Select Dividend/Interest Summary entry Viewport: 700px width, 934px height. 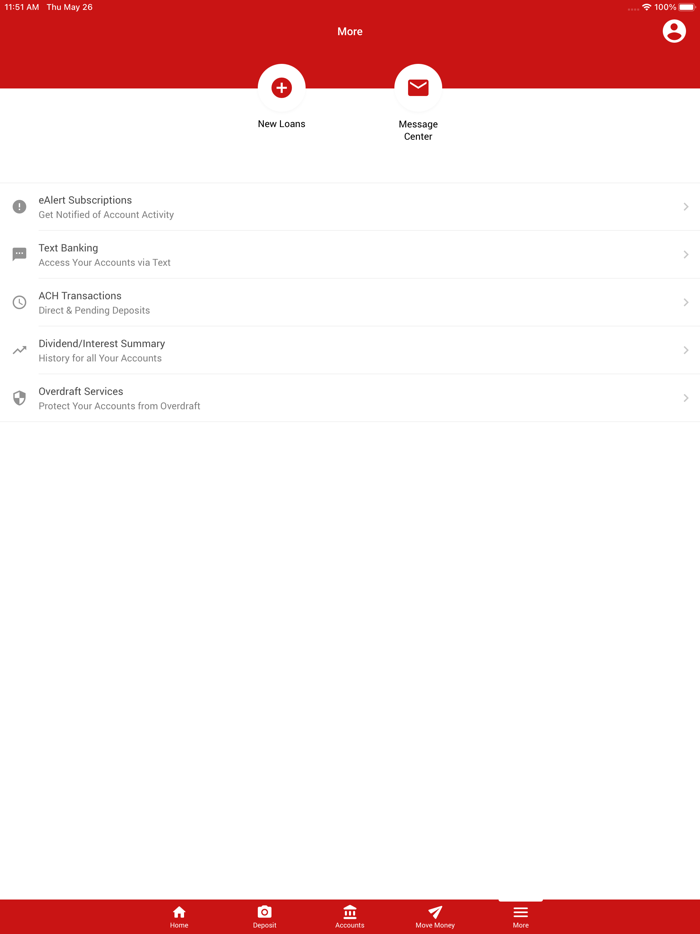[350, 350]
